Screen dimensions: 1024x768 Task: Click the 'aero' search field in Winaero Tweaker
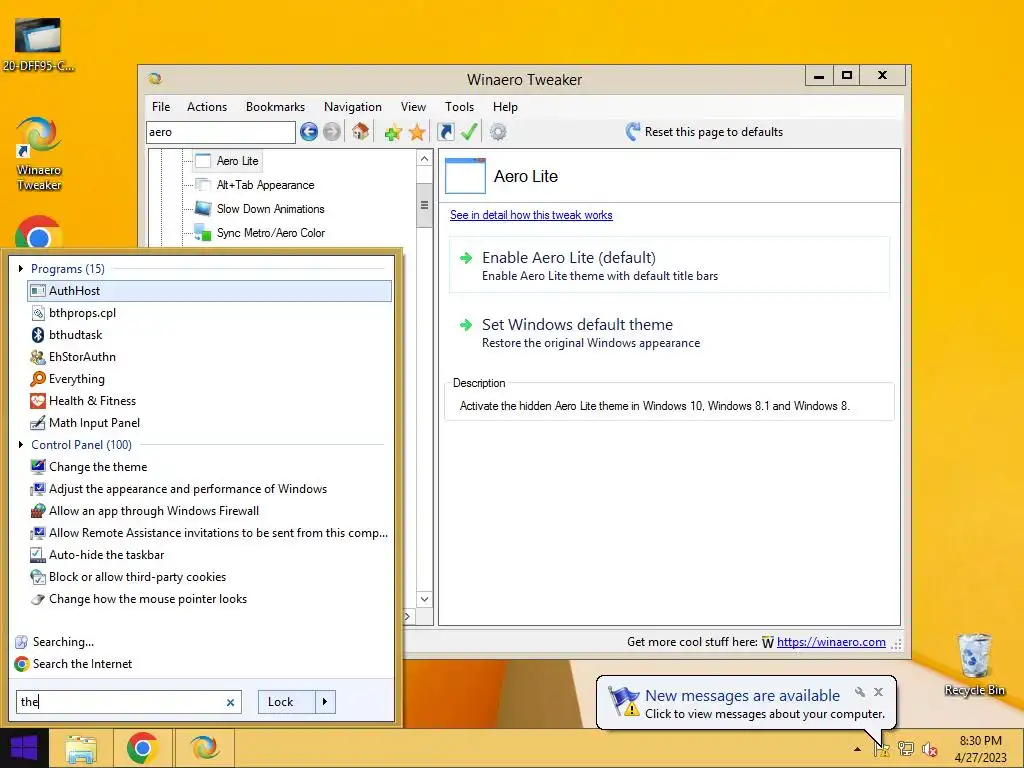pos(221,132)
